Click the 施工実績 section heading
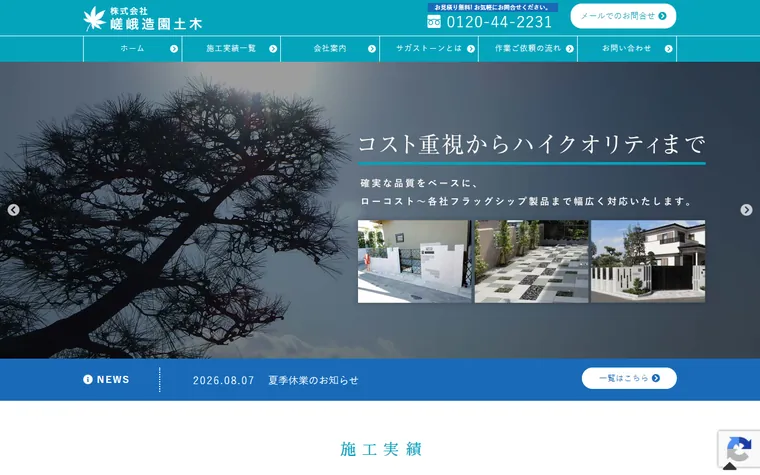 coord(380,449)
